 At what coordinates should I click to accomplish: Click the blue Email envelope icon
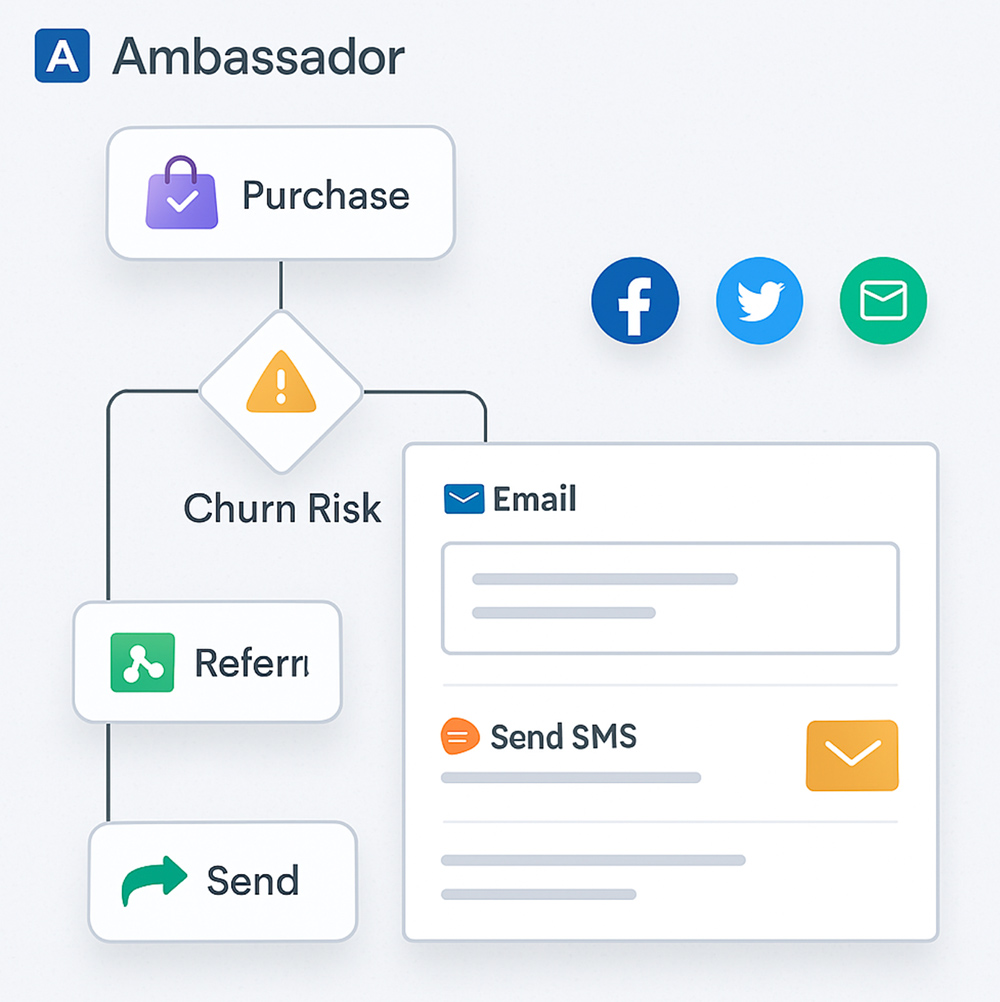(x=464, y=499)
